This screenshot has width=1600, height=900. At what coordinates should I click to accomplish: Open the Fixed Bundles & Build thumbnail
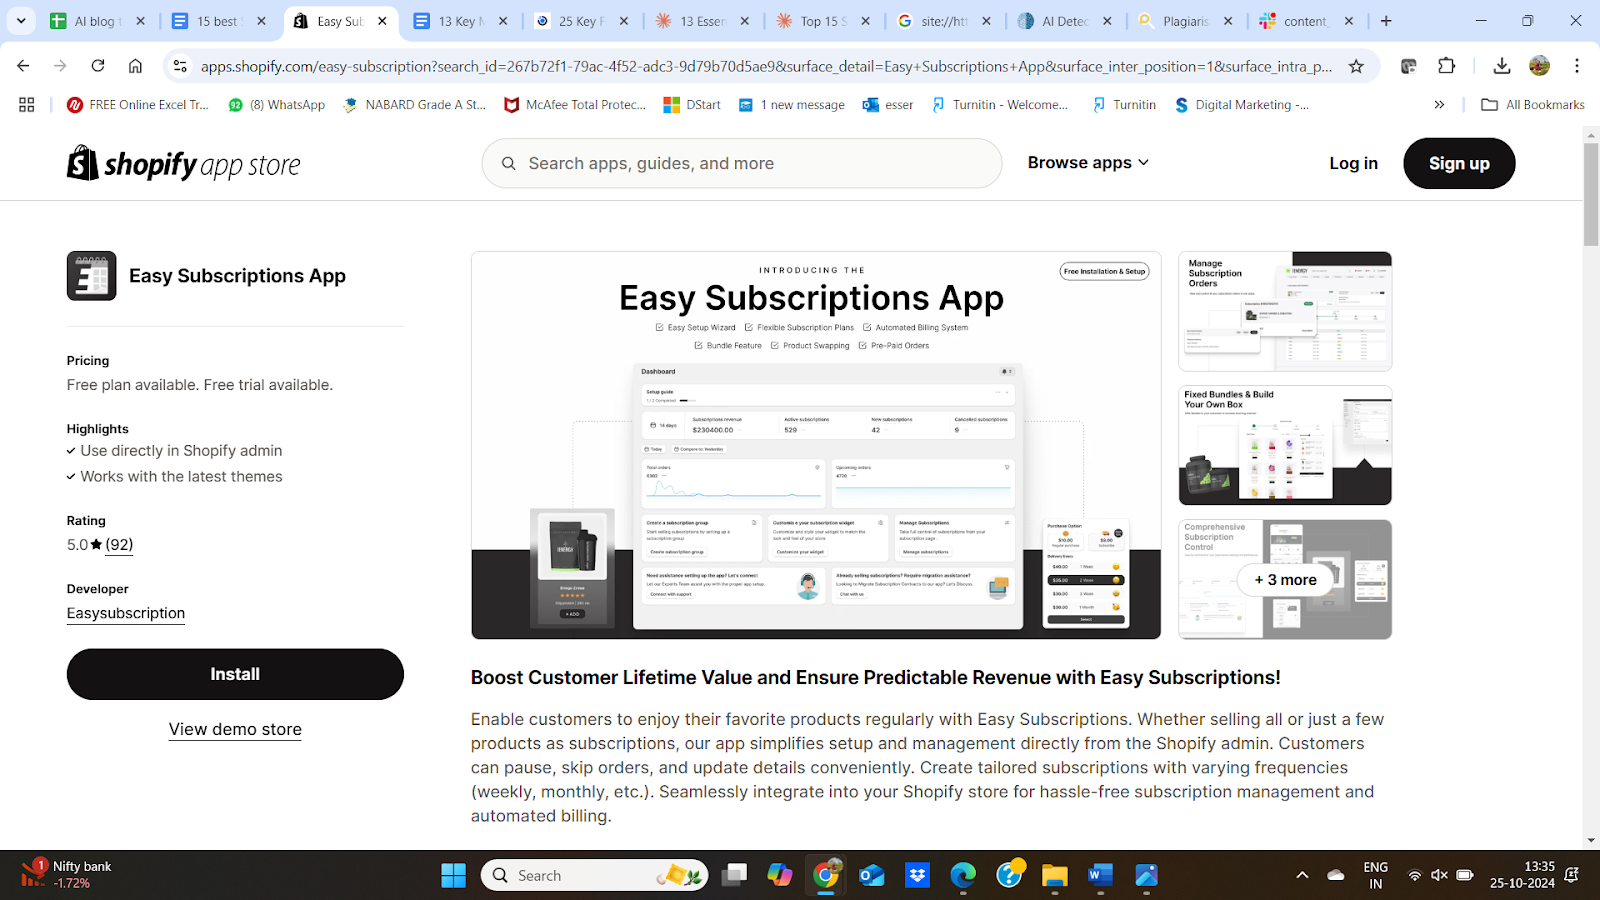coord(1285,445)
